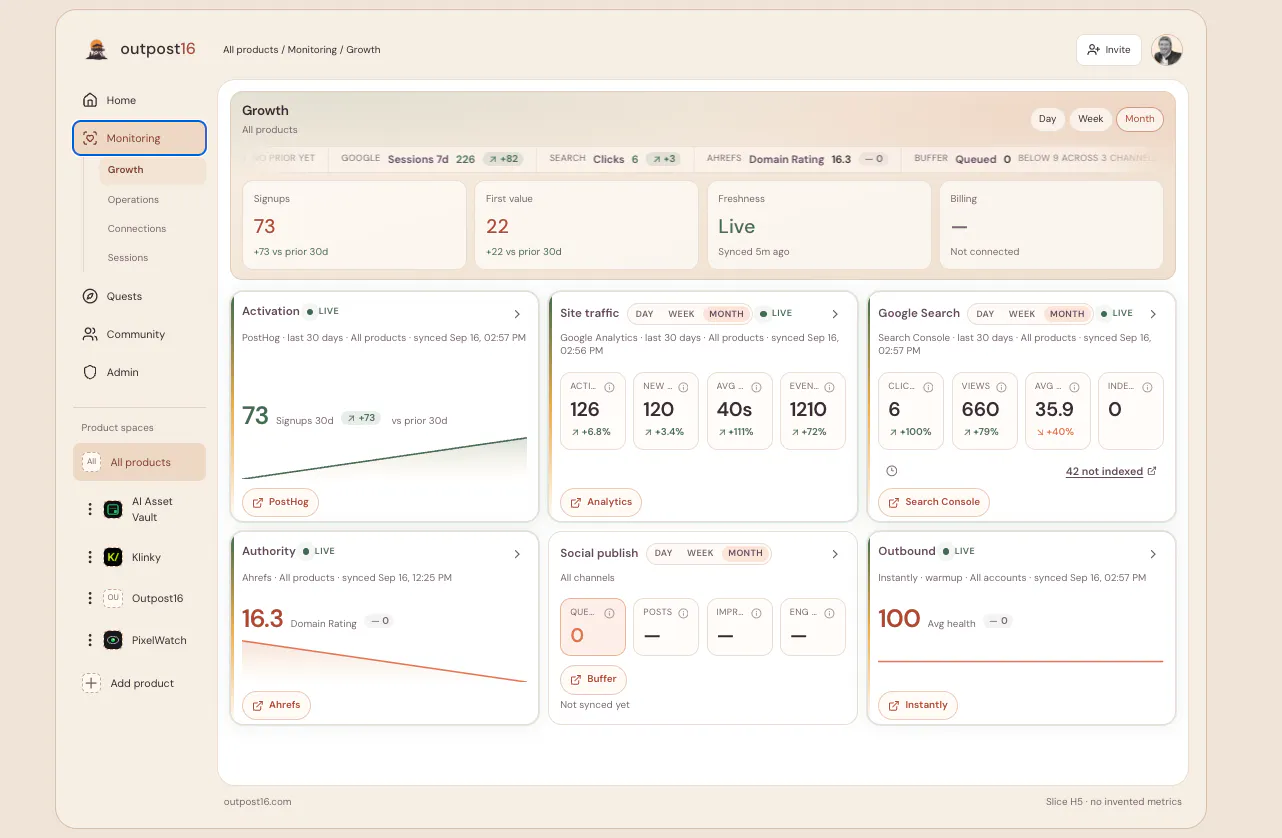The image size is (1282, 838).
Task: Click the Invite button
Action: click(1109, 50)
